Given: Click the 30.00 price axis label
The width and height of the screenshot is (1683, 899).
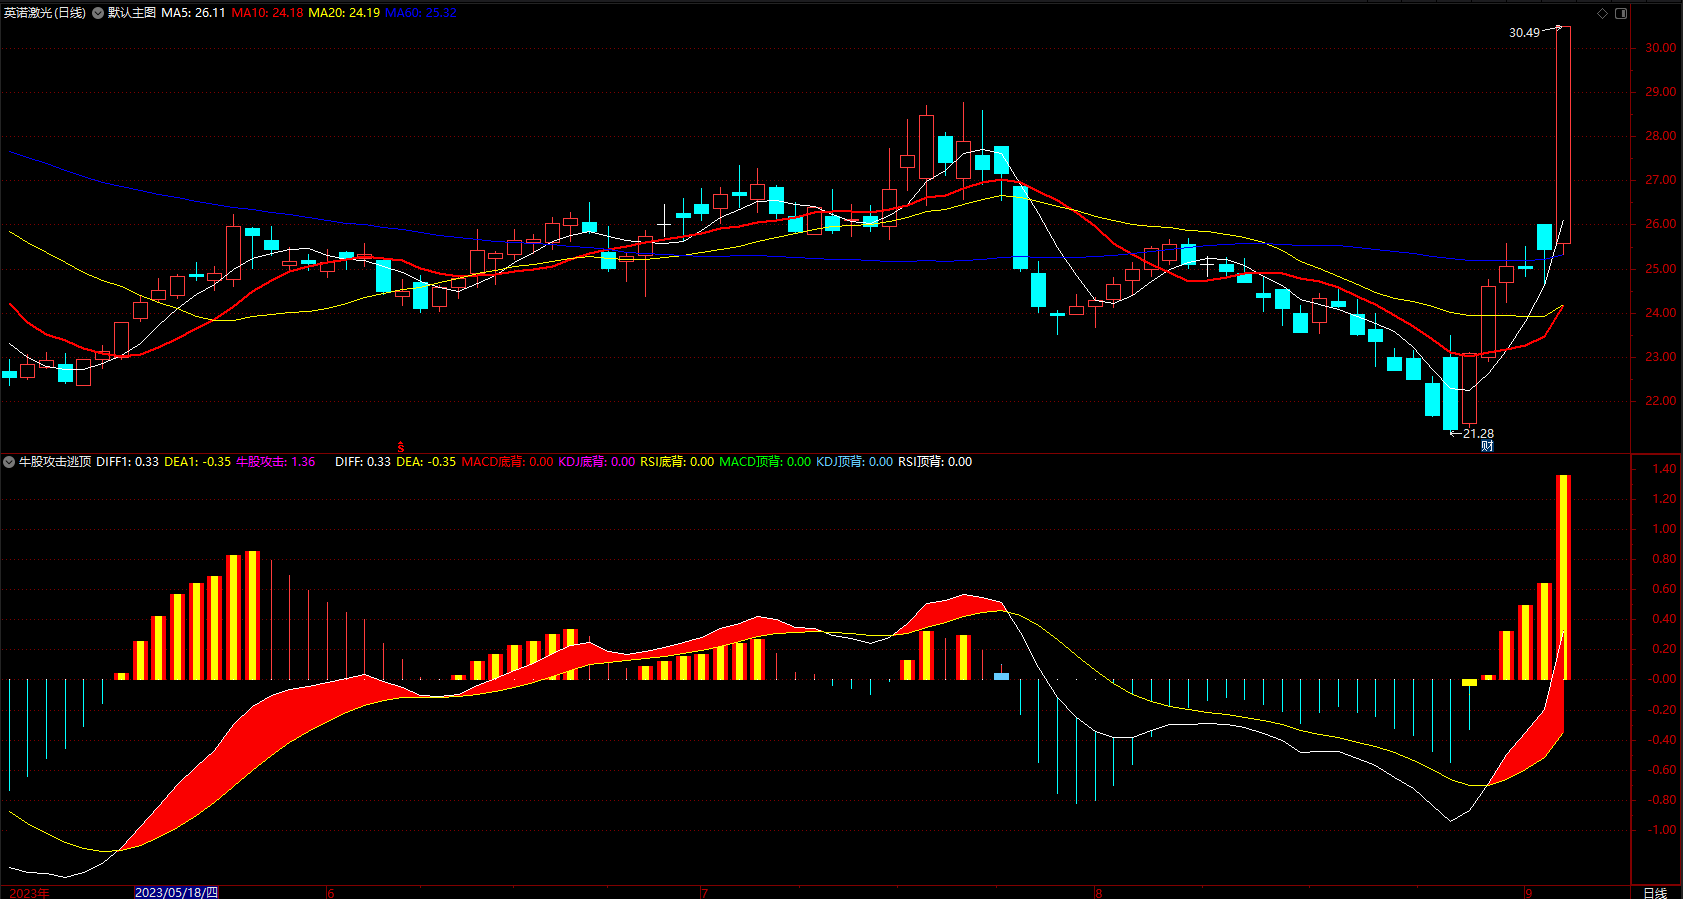Looking at the screenshot, I should coord(1660,48).
